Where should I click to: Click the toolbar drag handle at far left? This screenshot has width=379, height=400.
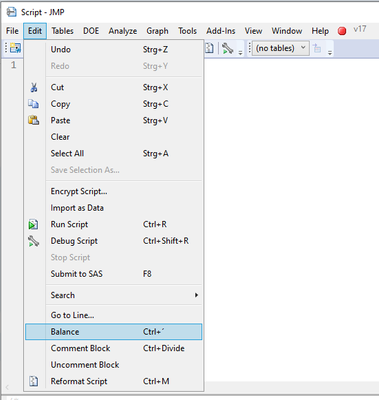point(6,48)
